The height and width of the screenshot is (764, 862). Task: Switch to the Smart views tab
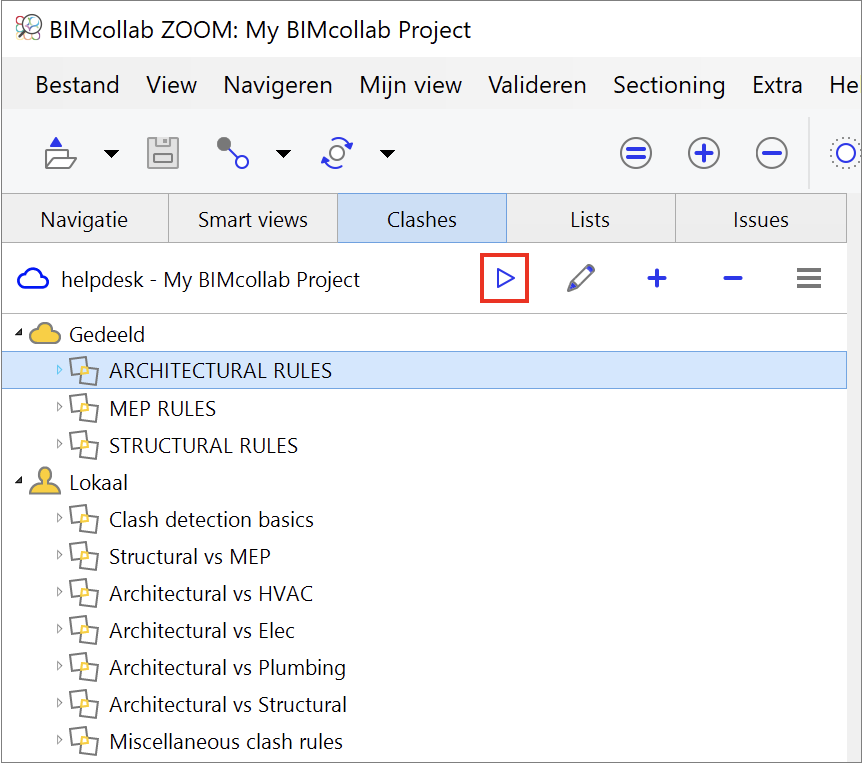253,219
